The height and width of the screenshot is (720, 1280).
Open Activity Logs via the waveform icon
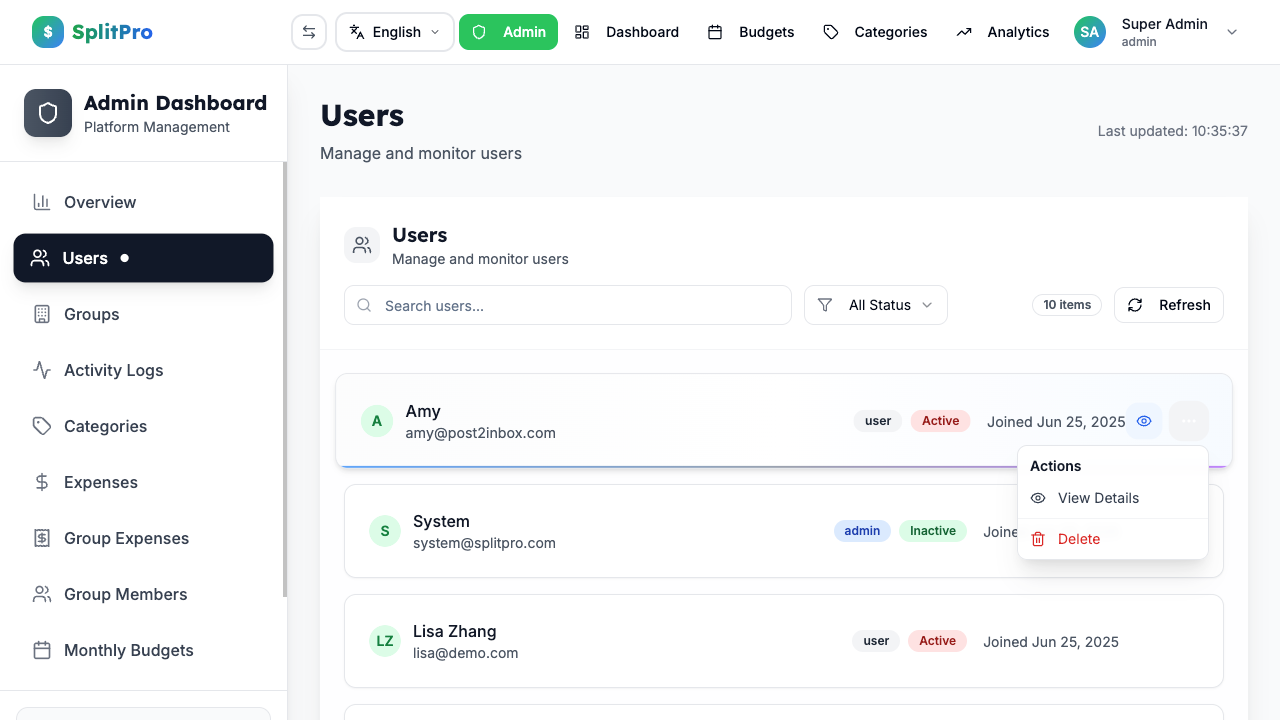(x=41, y=370)
